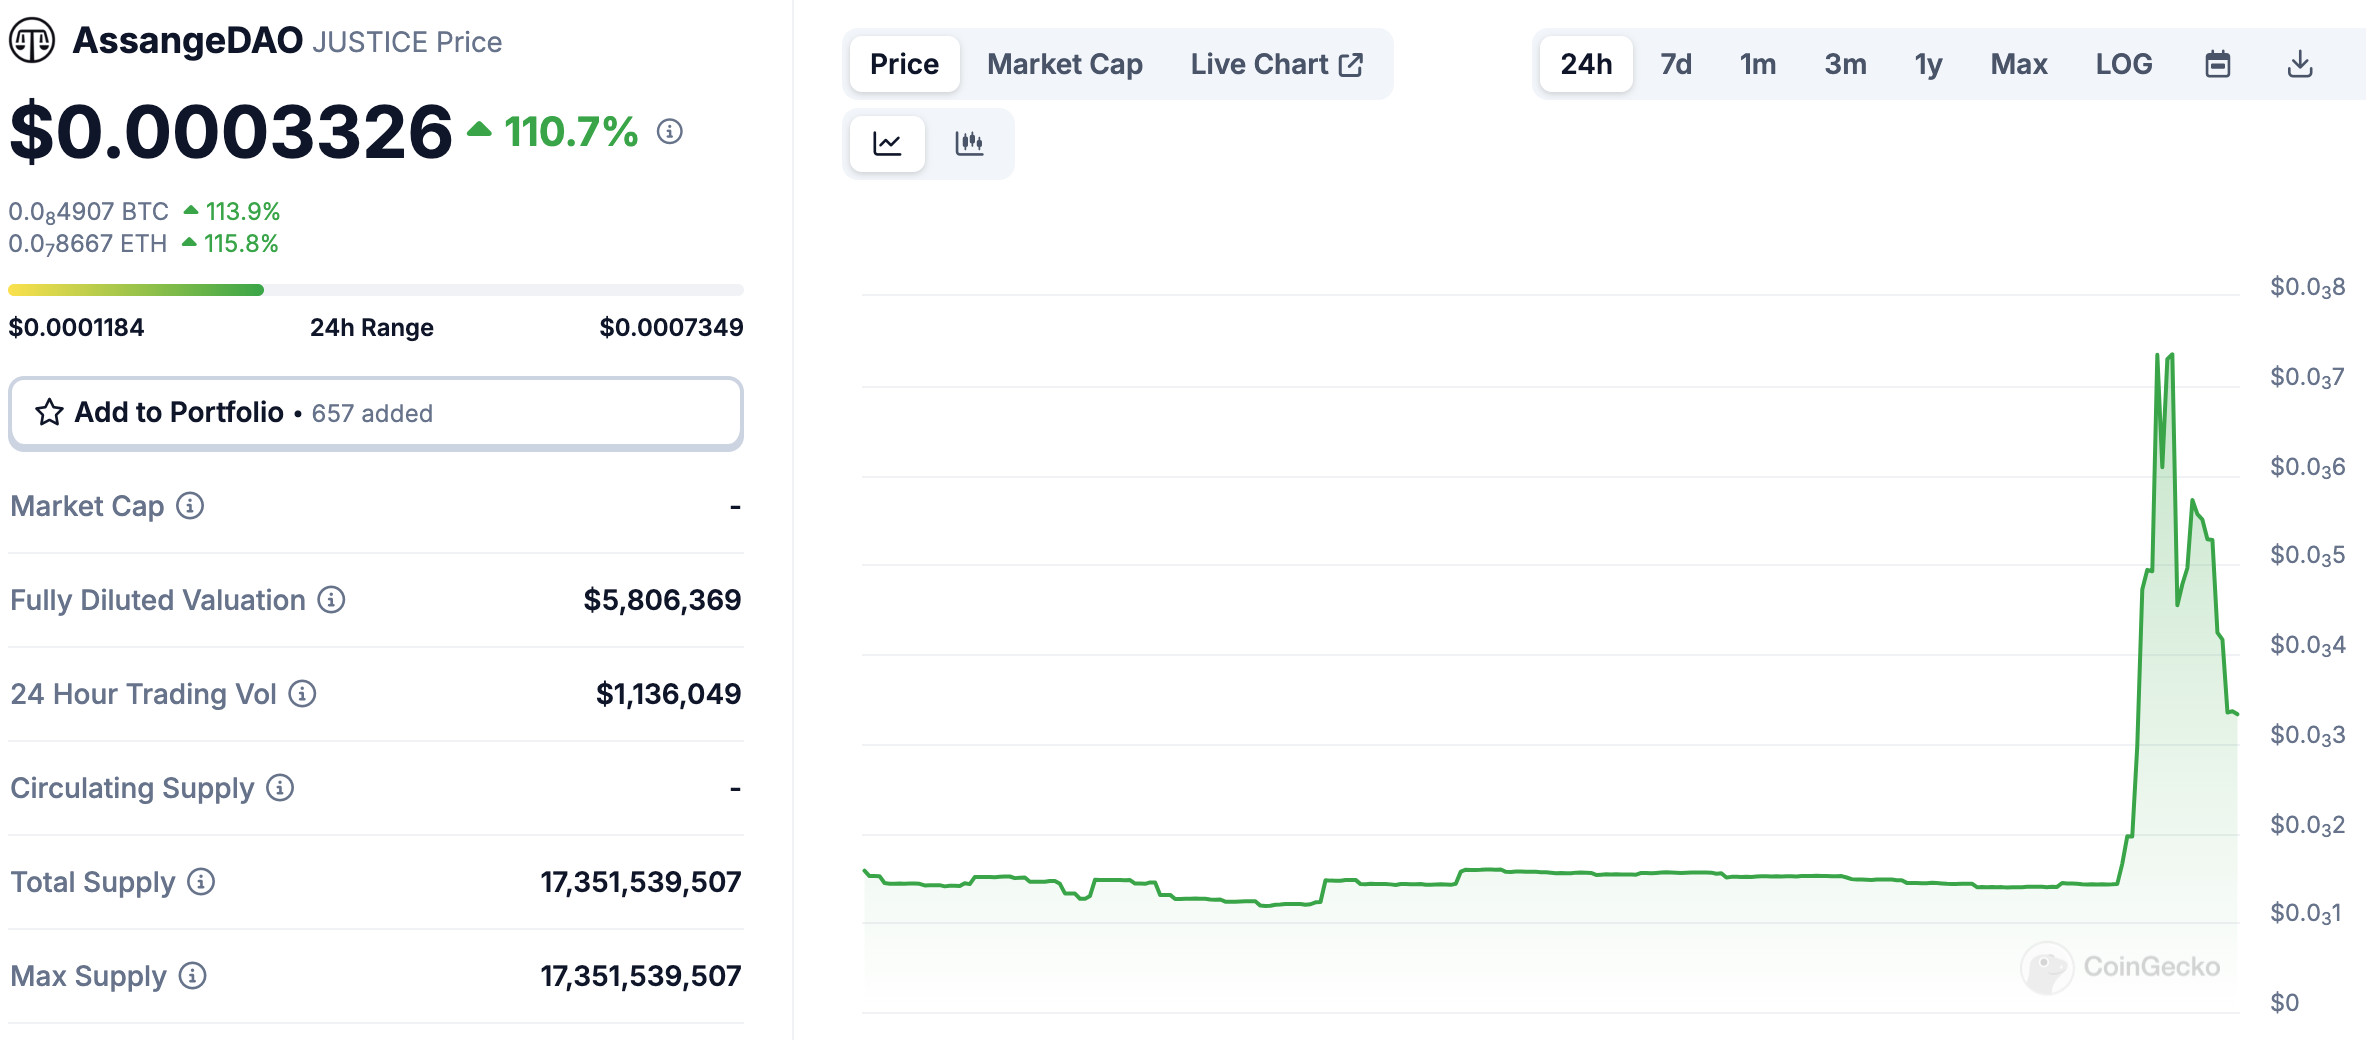Set chart range to 1m
Image resolution: width=2370 pixels, height=1040 pixels.
[1758, 64]
